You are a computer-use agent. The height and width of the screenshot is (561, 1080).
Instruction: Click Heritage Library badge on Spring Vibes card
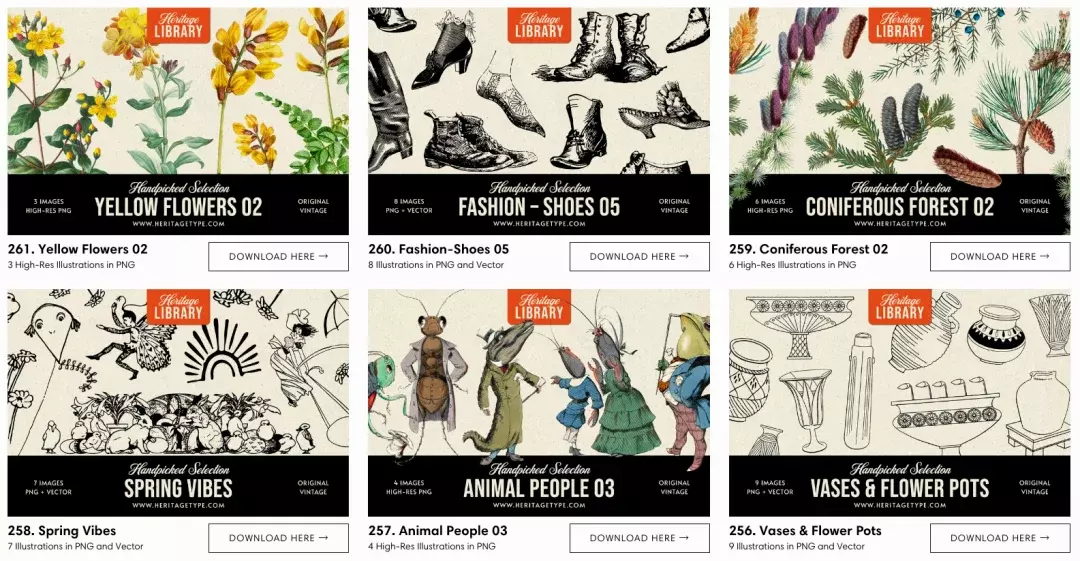point(178,307)
